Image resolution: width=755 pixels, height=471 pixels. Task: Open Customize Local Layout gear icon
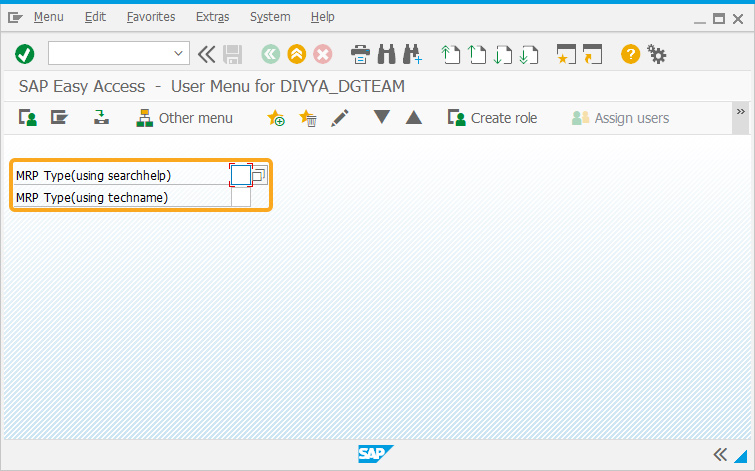coord(657,54)
